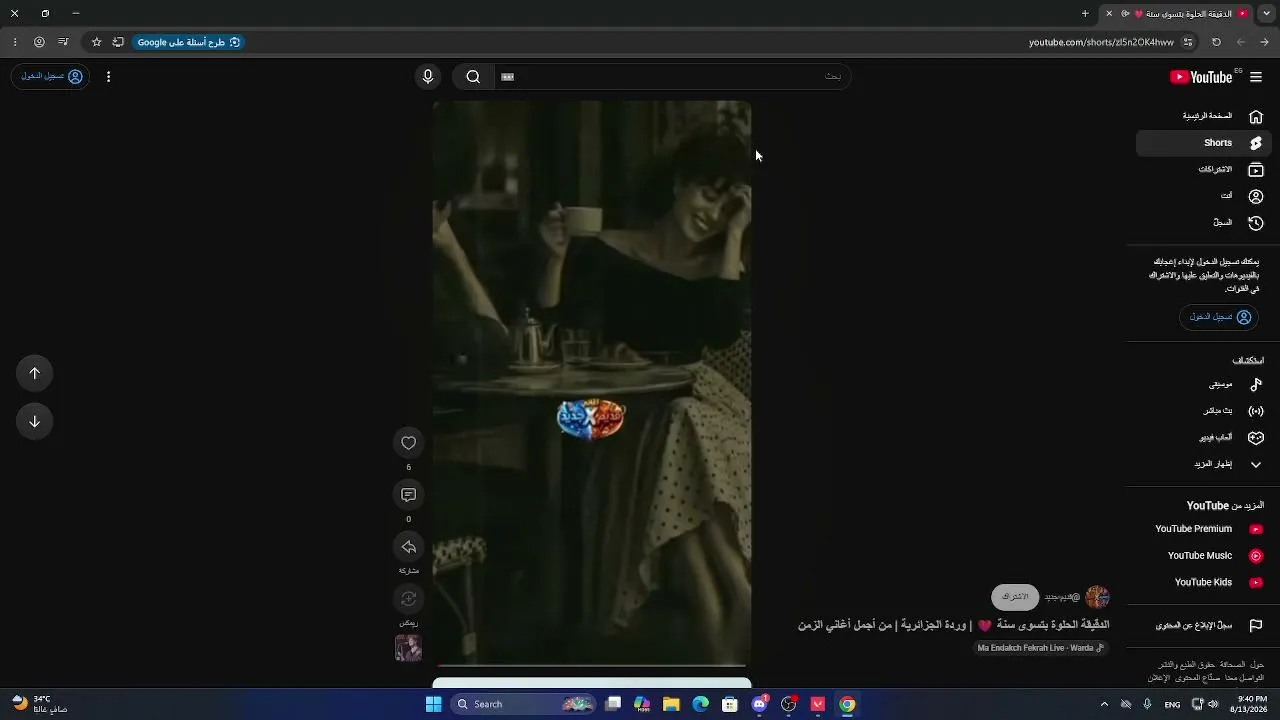Click the YouTube search magnifier button
Screen dimensions: 1280x720
(473, 76)
